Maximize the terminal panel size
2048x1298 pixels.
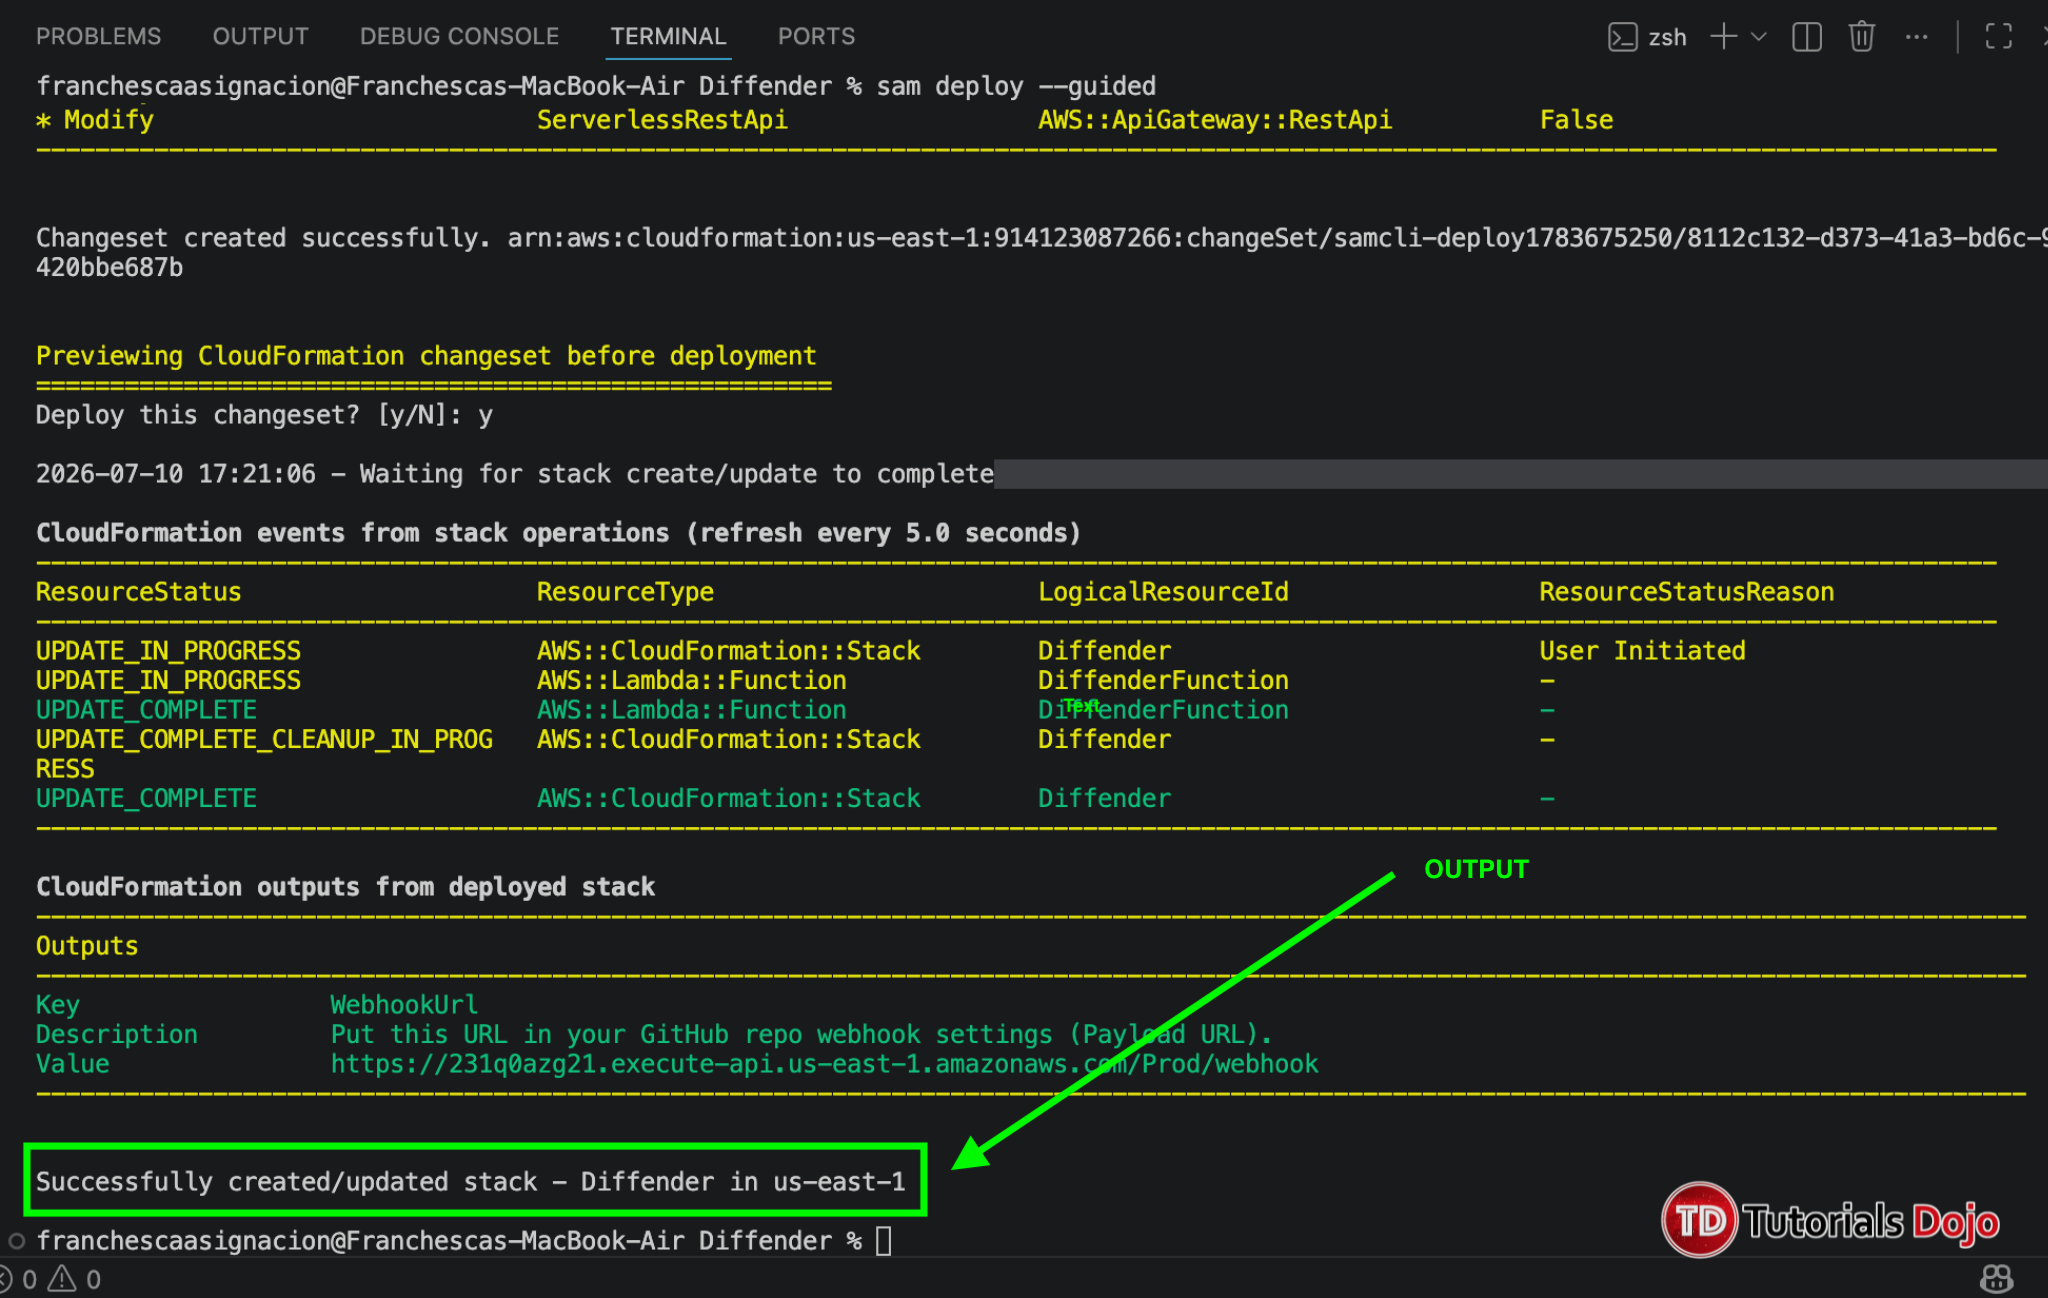pos(1998,37)
